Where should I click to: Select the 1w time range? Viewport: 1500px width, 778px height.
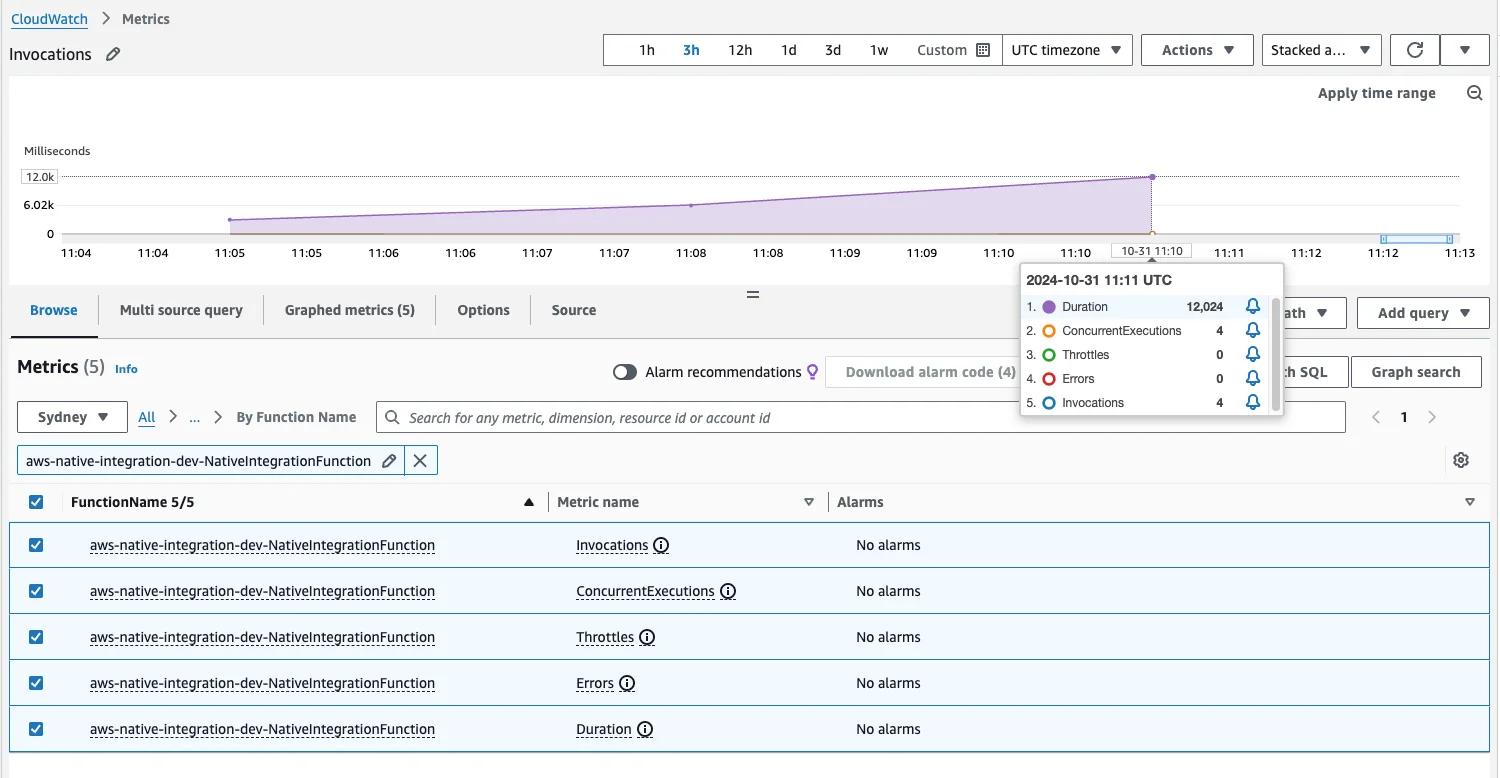[878, 49]
